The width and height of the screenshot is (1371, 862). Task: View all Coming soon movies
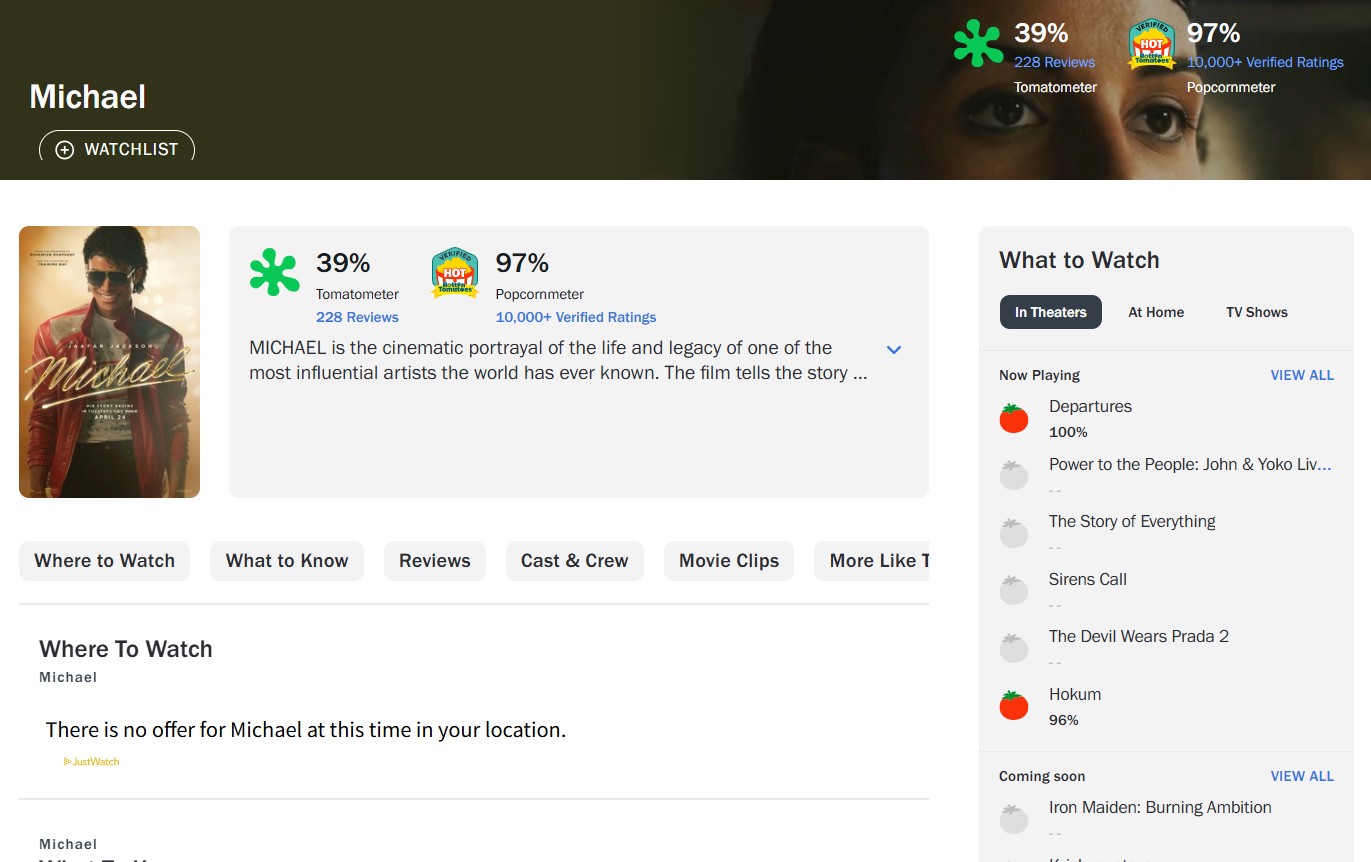tap(1302, 776)
